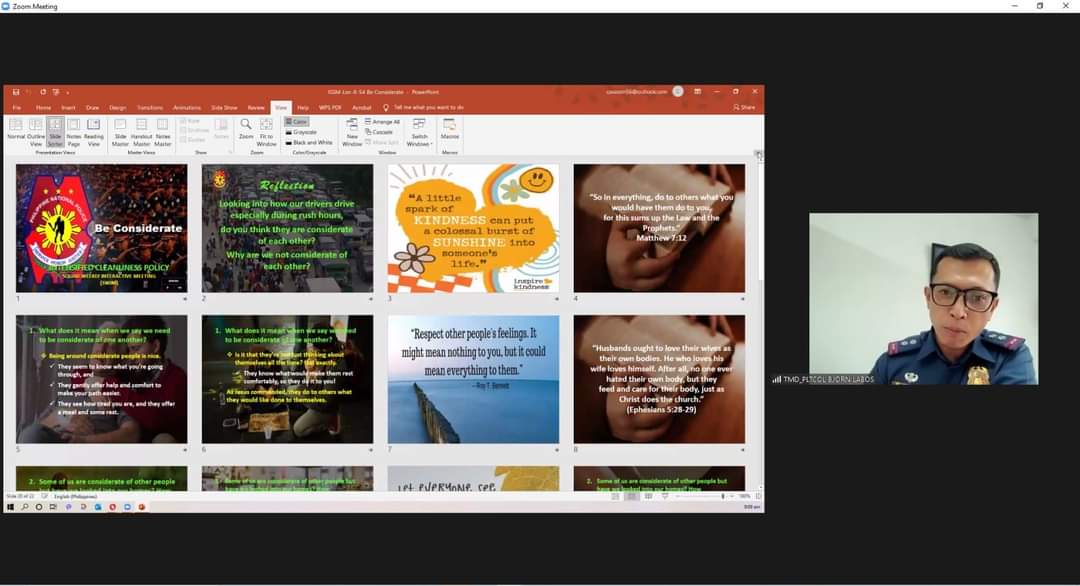The image size is (1080, 586).
Task: Click Move Split in Window group
Action: [382, 143]
